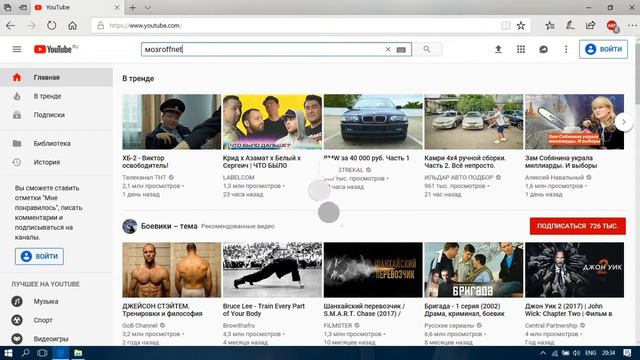The width and height of the screenshot is (640, 360).
Task: Open File Explorer from the taskbar
Action: (78, 353)
